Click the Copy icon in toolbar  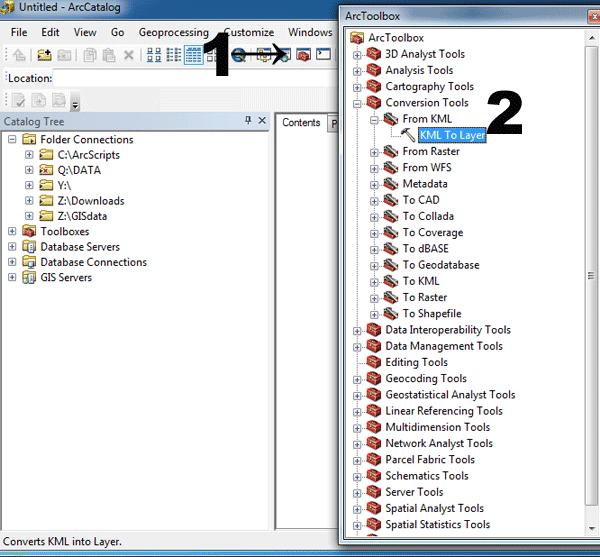pos(90,55)
